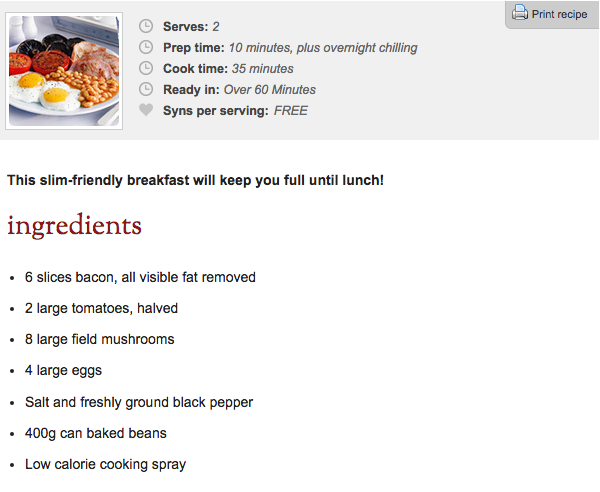The width and height of the screenshot is (600, 492).
Task: Click the printer icon in the Print recipe button
Action: point(520,13)
